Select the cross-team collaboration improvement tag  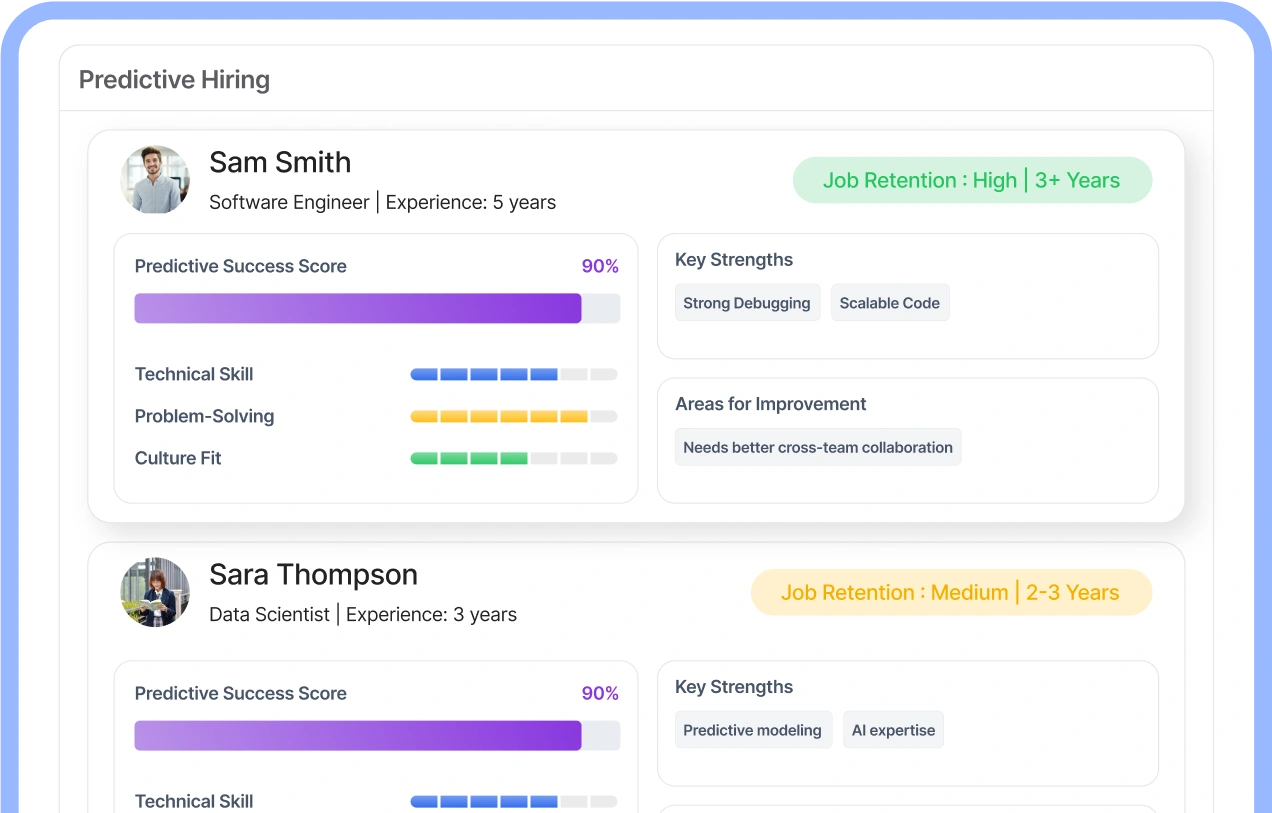[818, 447]
